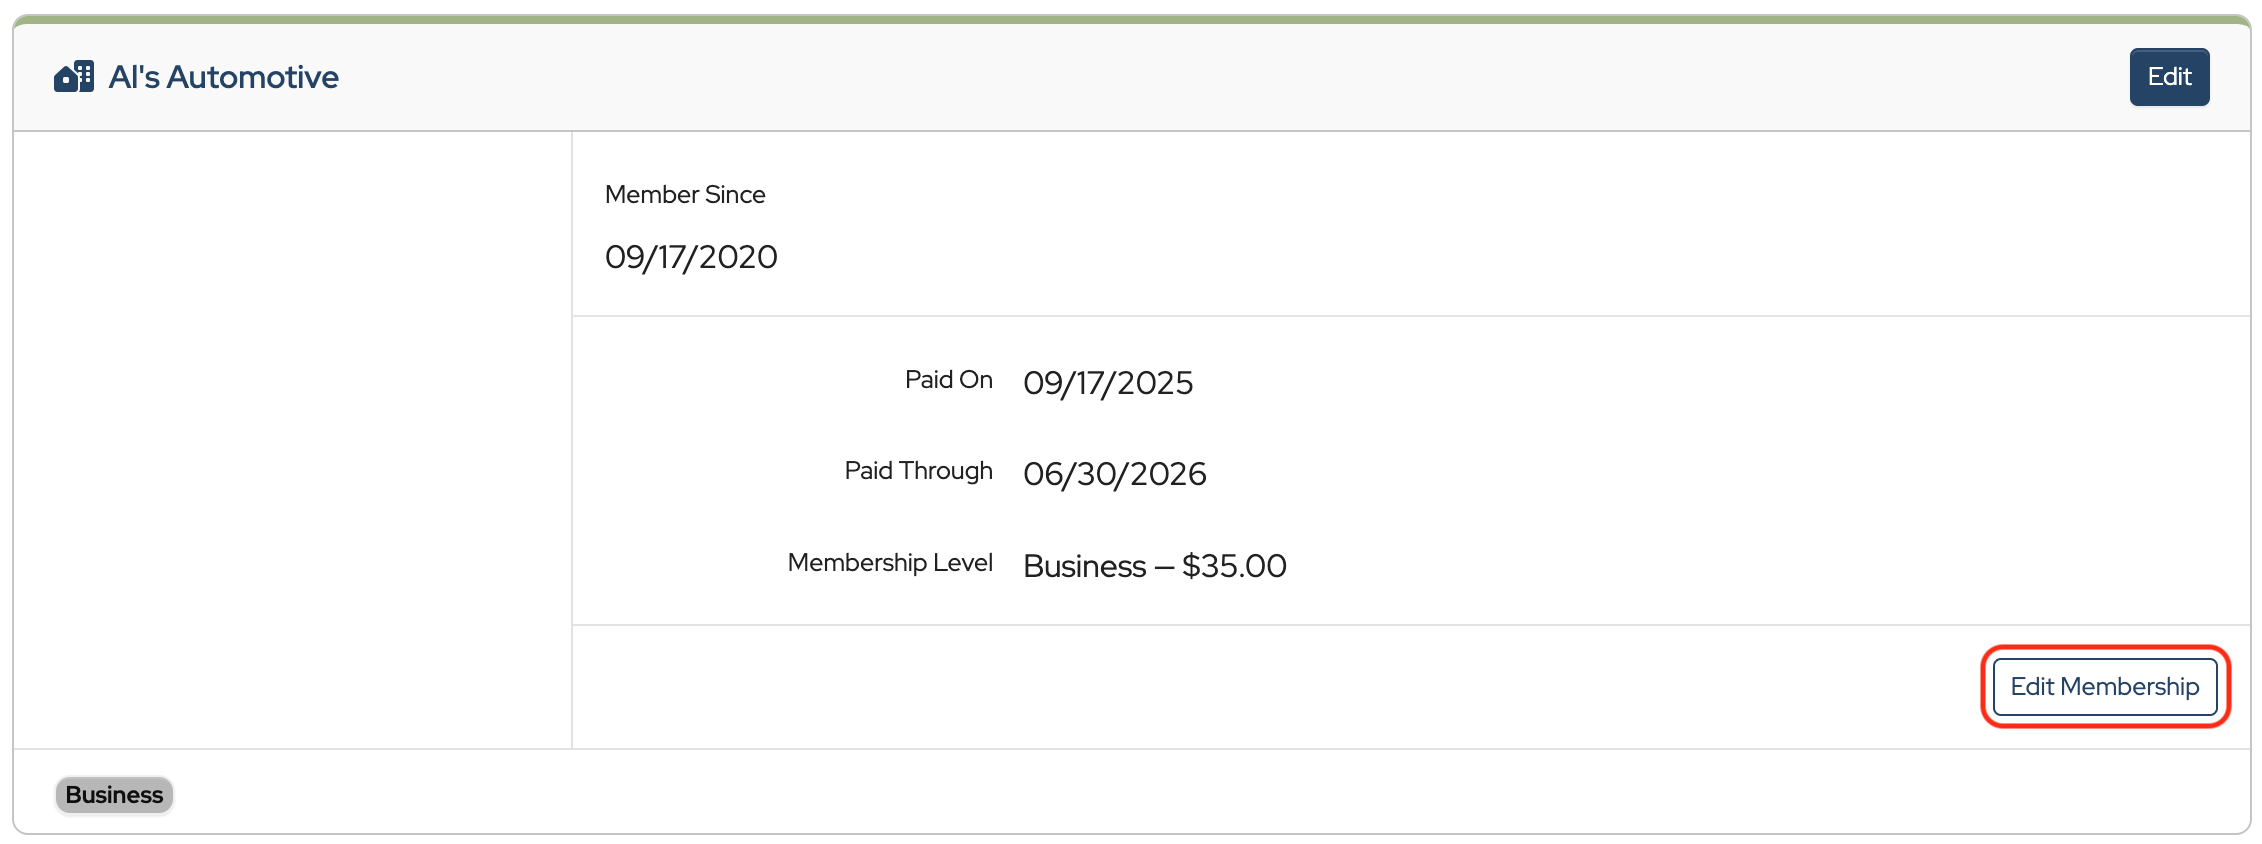Select the 09/17/2020 member since date
Viewport: 2262px width, 844px height.
click(x=691, y=257)
